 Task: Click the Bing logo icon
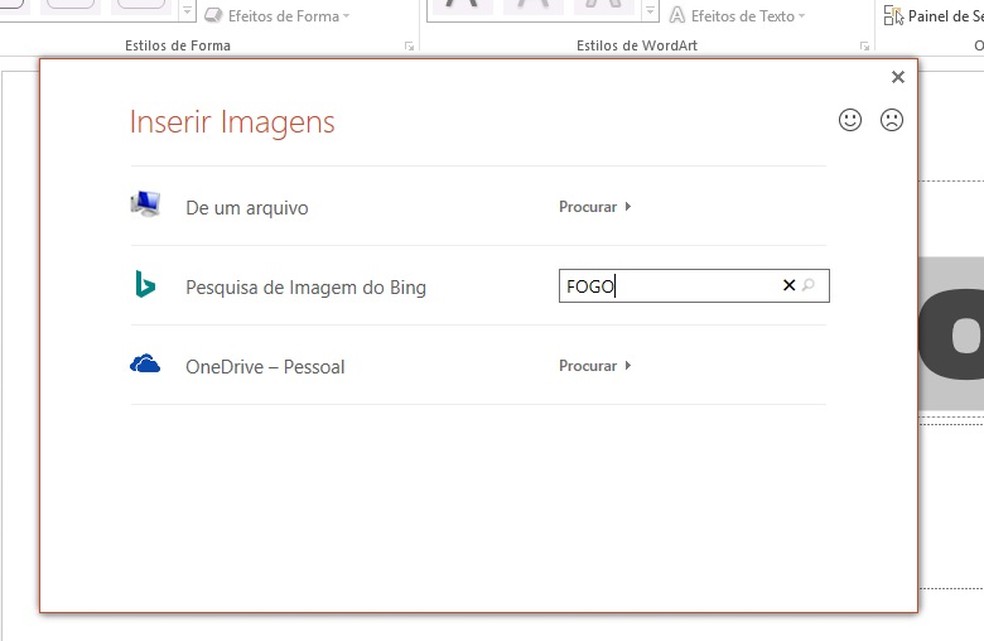(x=145, y=284)
